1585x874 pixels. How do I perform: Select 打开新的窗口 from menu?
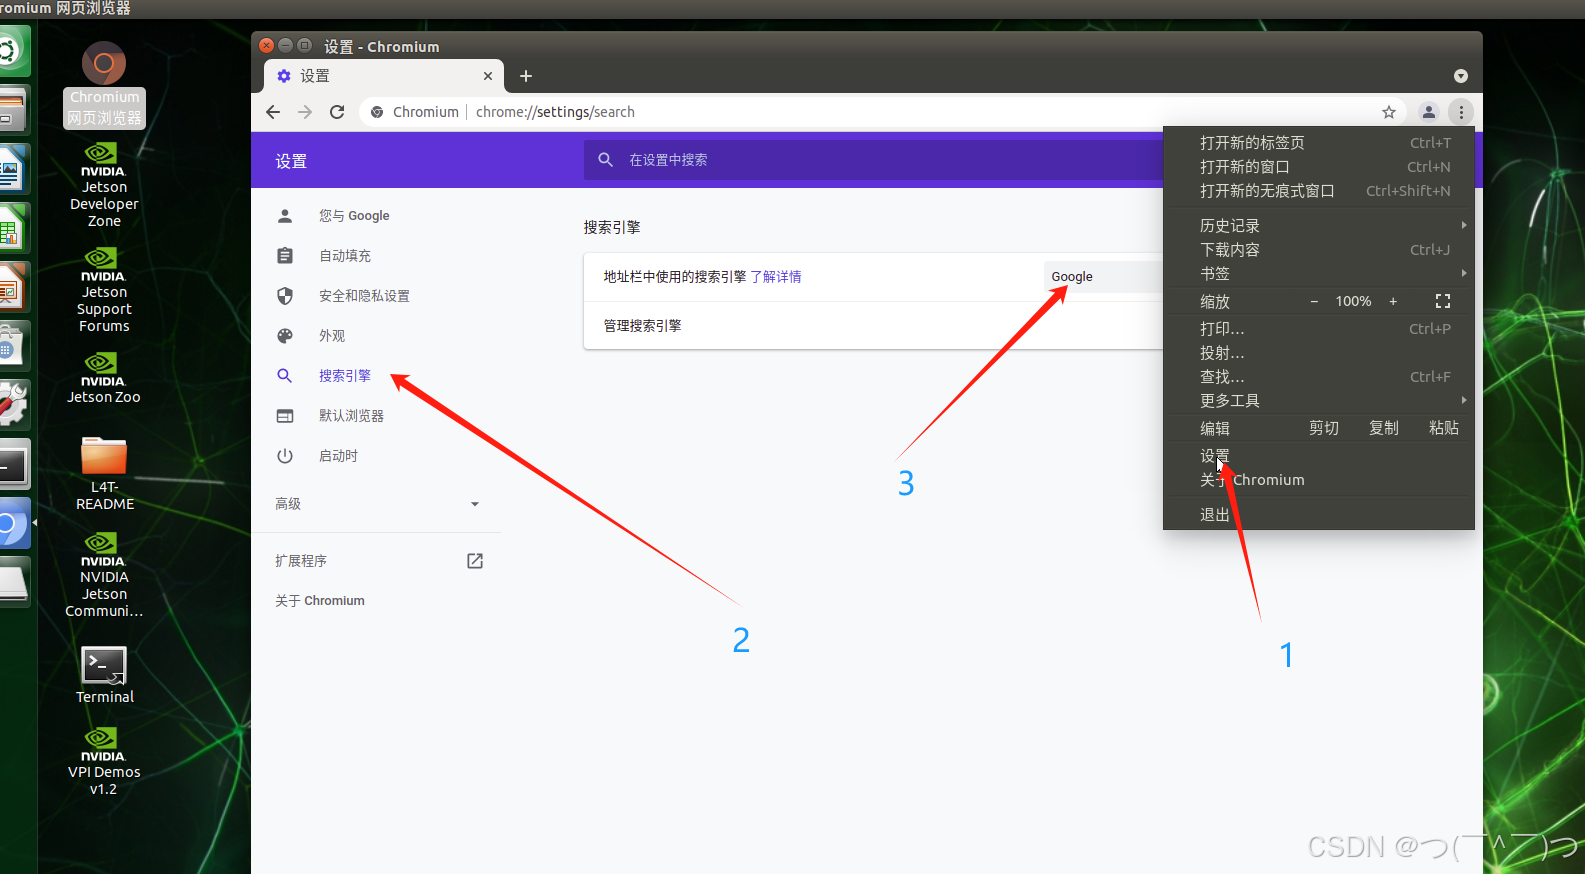(1319, 167)
